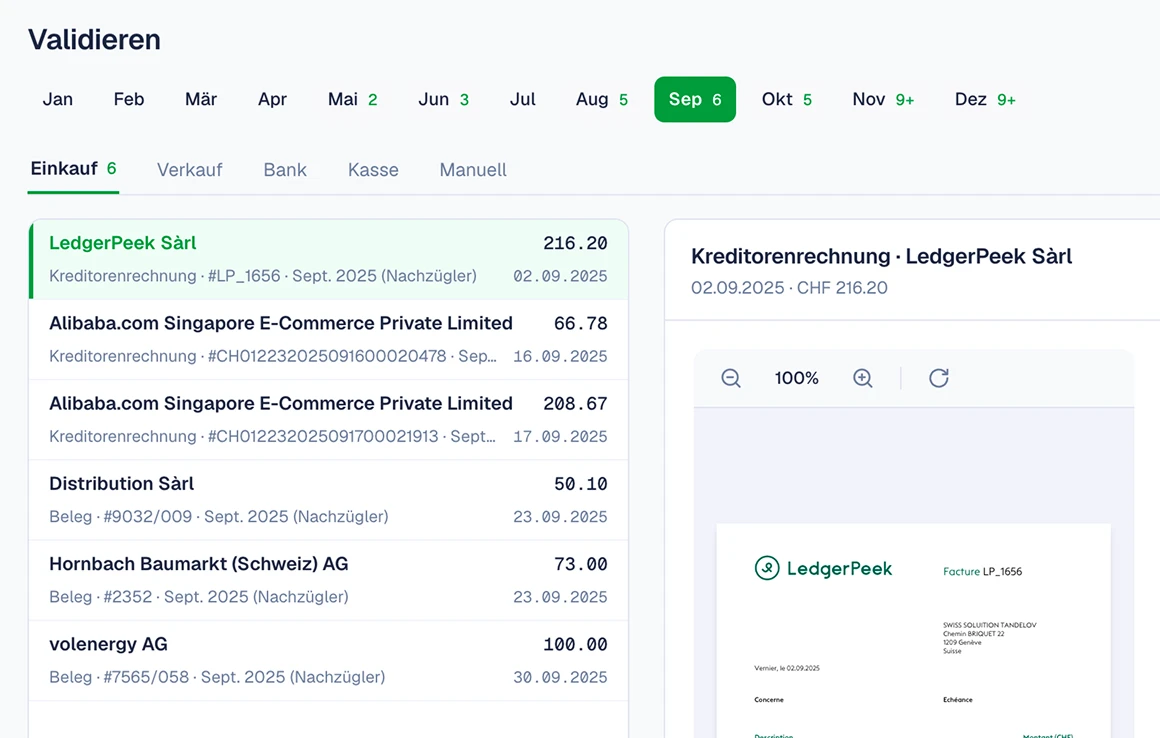Click the SWISS SOLUTION TANDELOV address block

989,637
